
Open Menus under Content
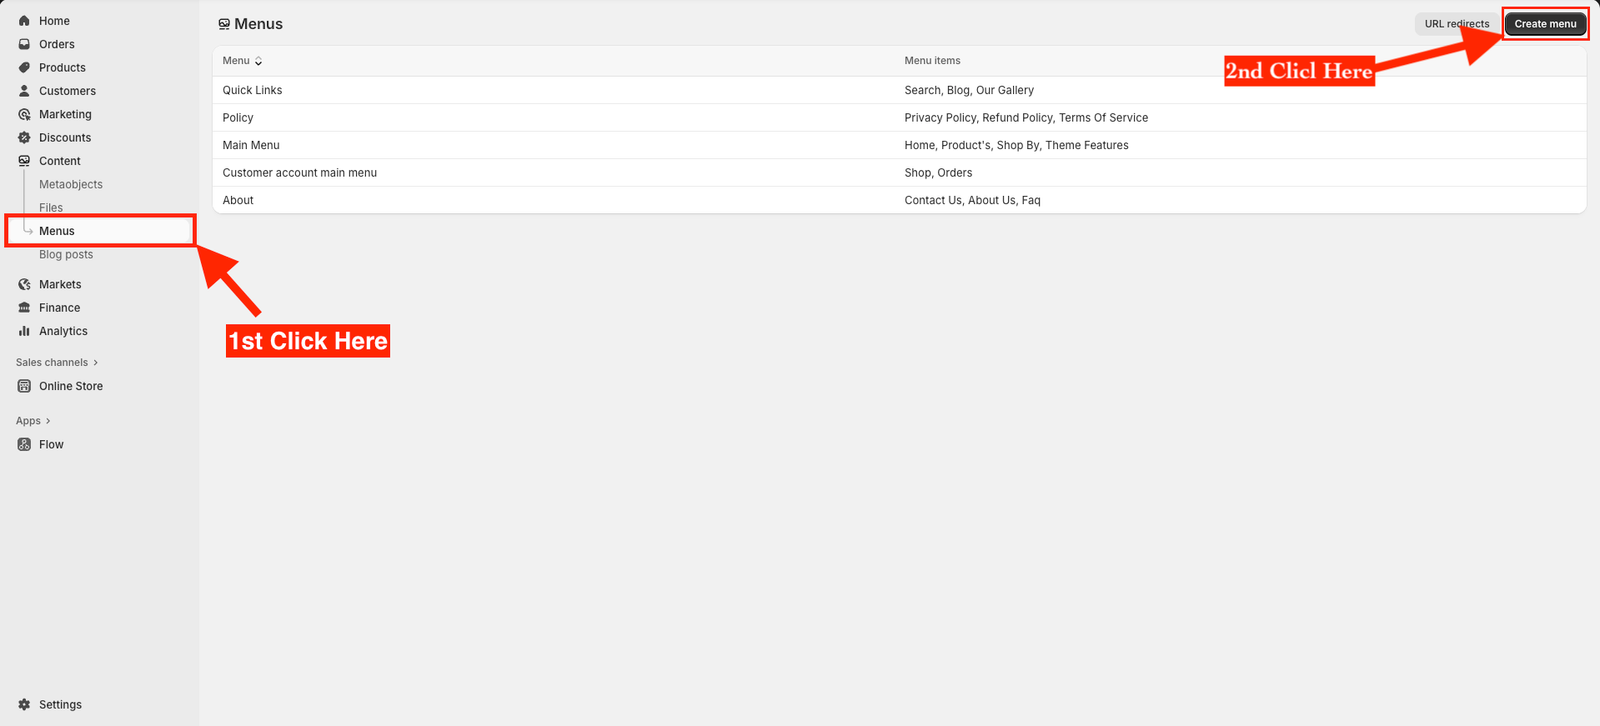pos(57,231)
